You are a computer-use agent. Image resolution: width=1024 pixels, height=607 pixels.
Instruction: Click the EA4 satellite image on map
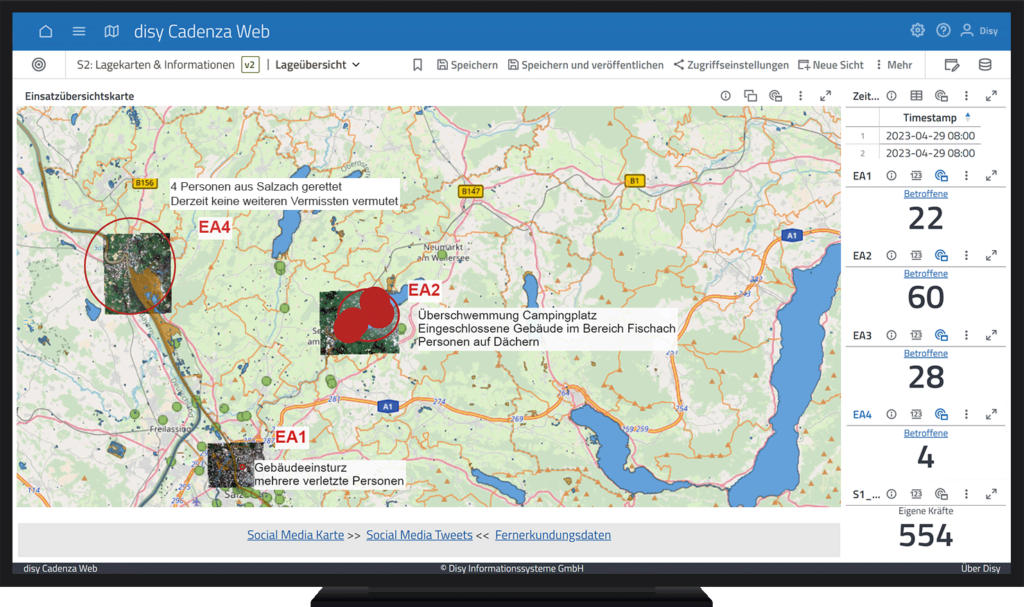point(138,273)
